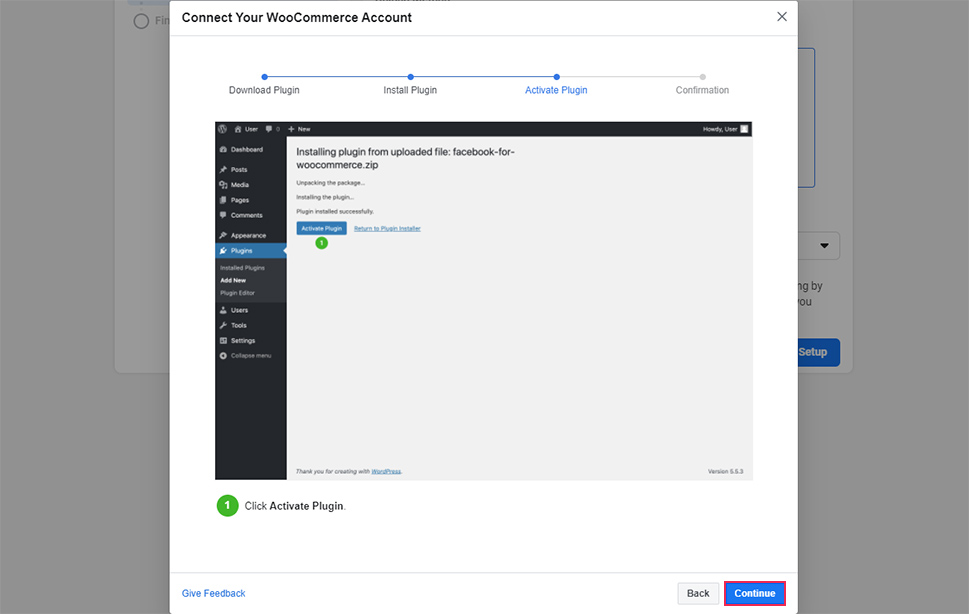Click the Unpacking the package text
This screenshot has width=969, height=614.
pos(331,183)
